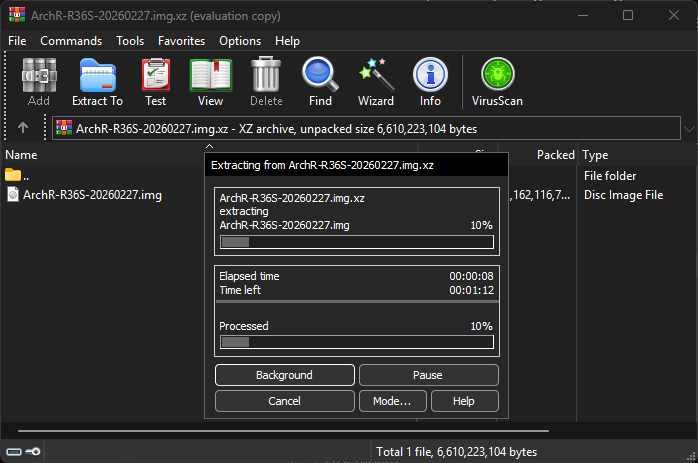Open the File menu

point(17,41)
